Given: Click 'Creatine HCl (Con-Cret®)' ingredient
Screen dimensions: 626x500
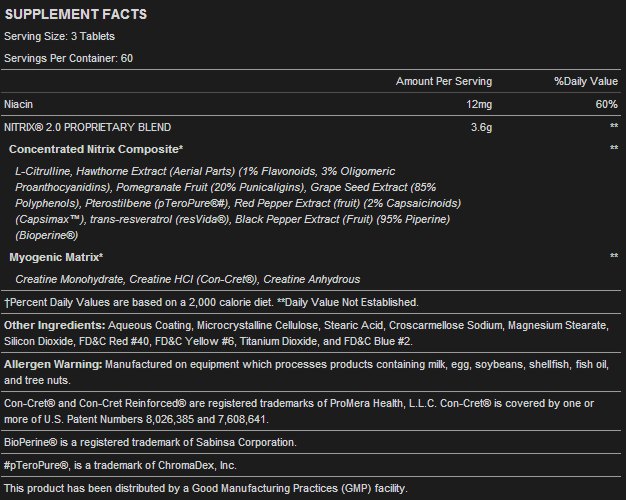Looking at the screenshot, I should (x=194, y=279).
